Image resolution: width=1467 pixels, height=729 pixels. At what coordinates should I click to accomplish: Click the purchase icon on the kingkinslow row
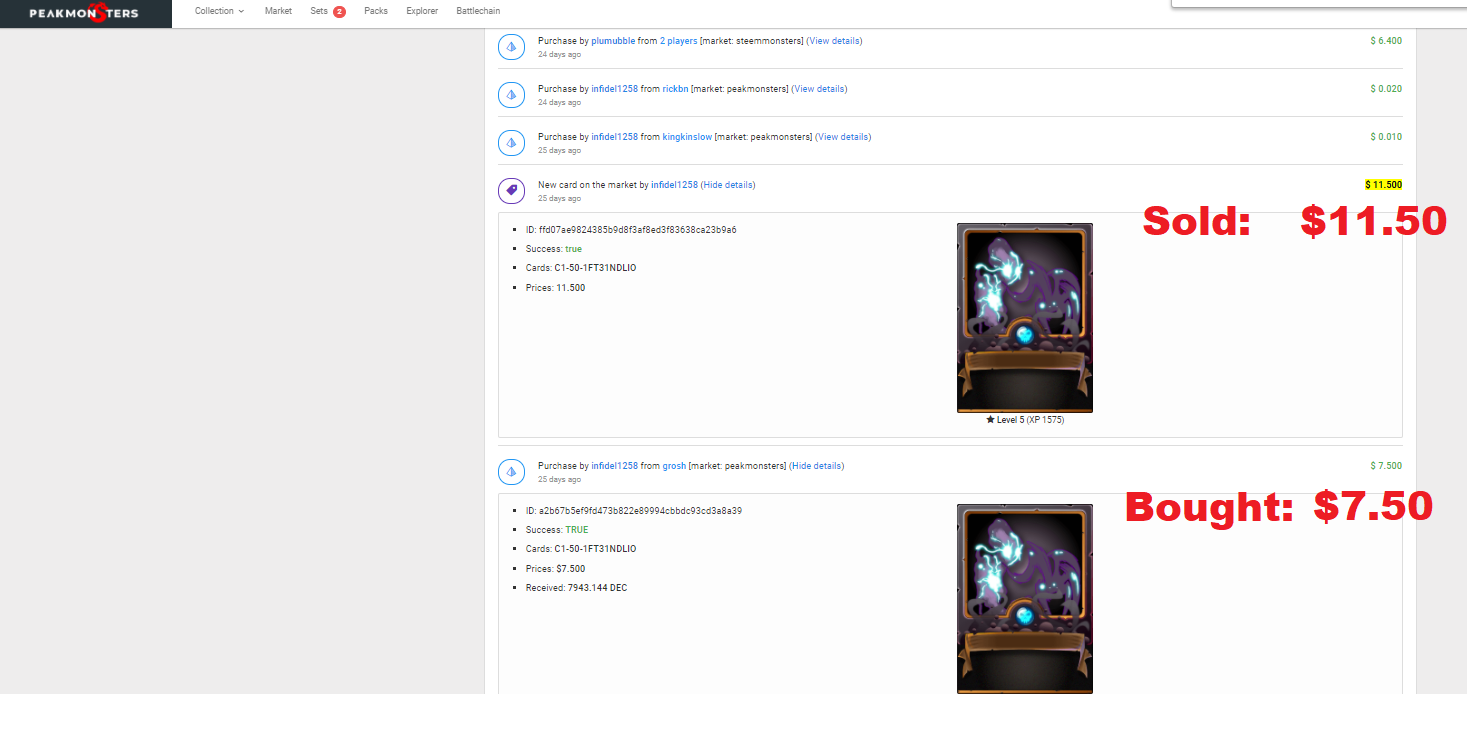511,143
